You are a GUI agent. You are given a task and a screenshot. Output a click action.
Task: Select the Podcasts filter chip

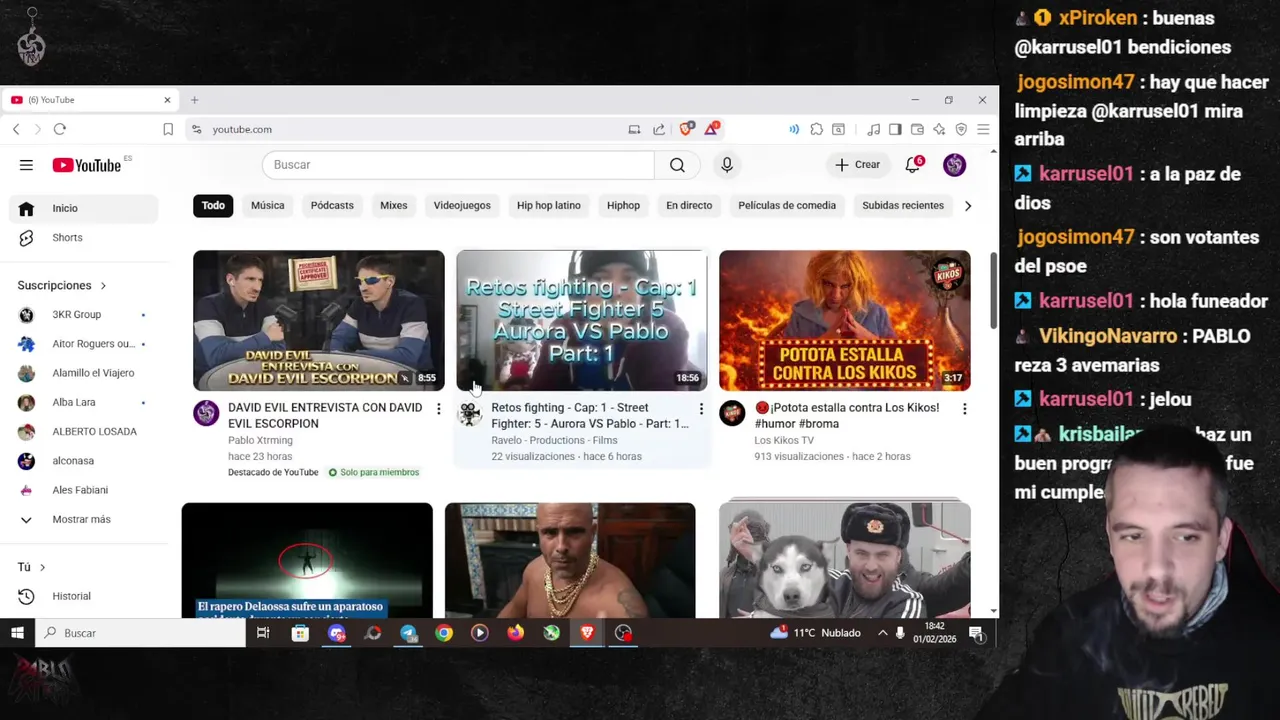(332, 206)
